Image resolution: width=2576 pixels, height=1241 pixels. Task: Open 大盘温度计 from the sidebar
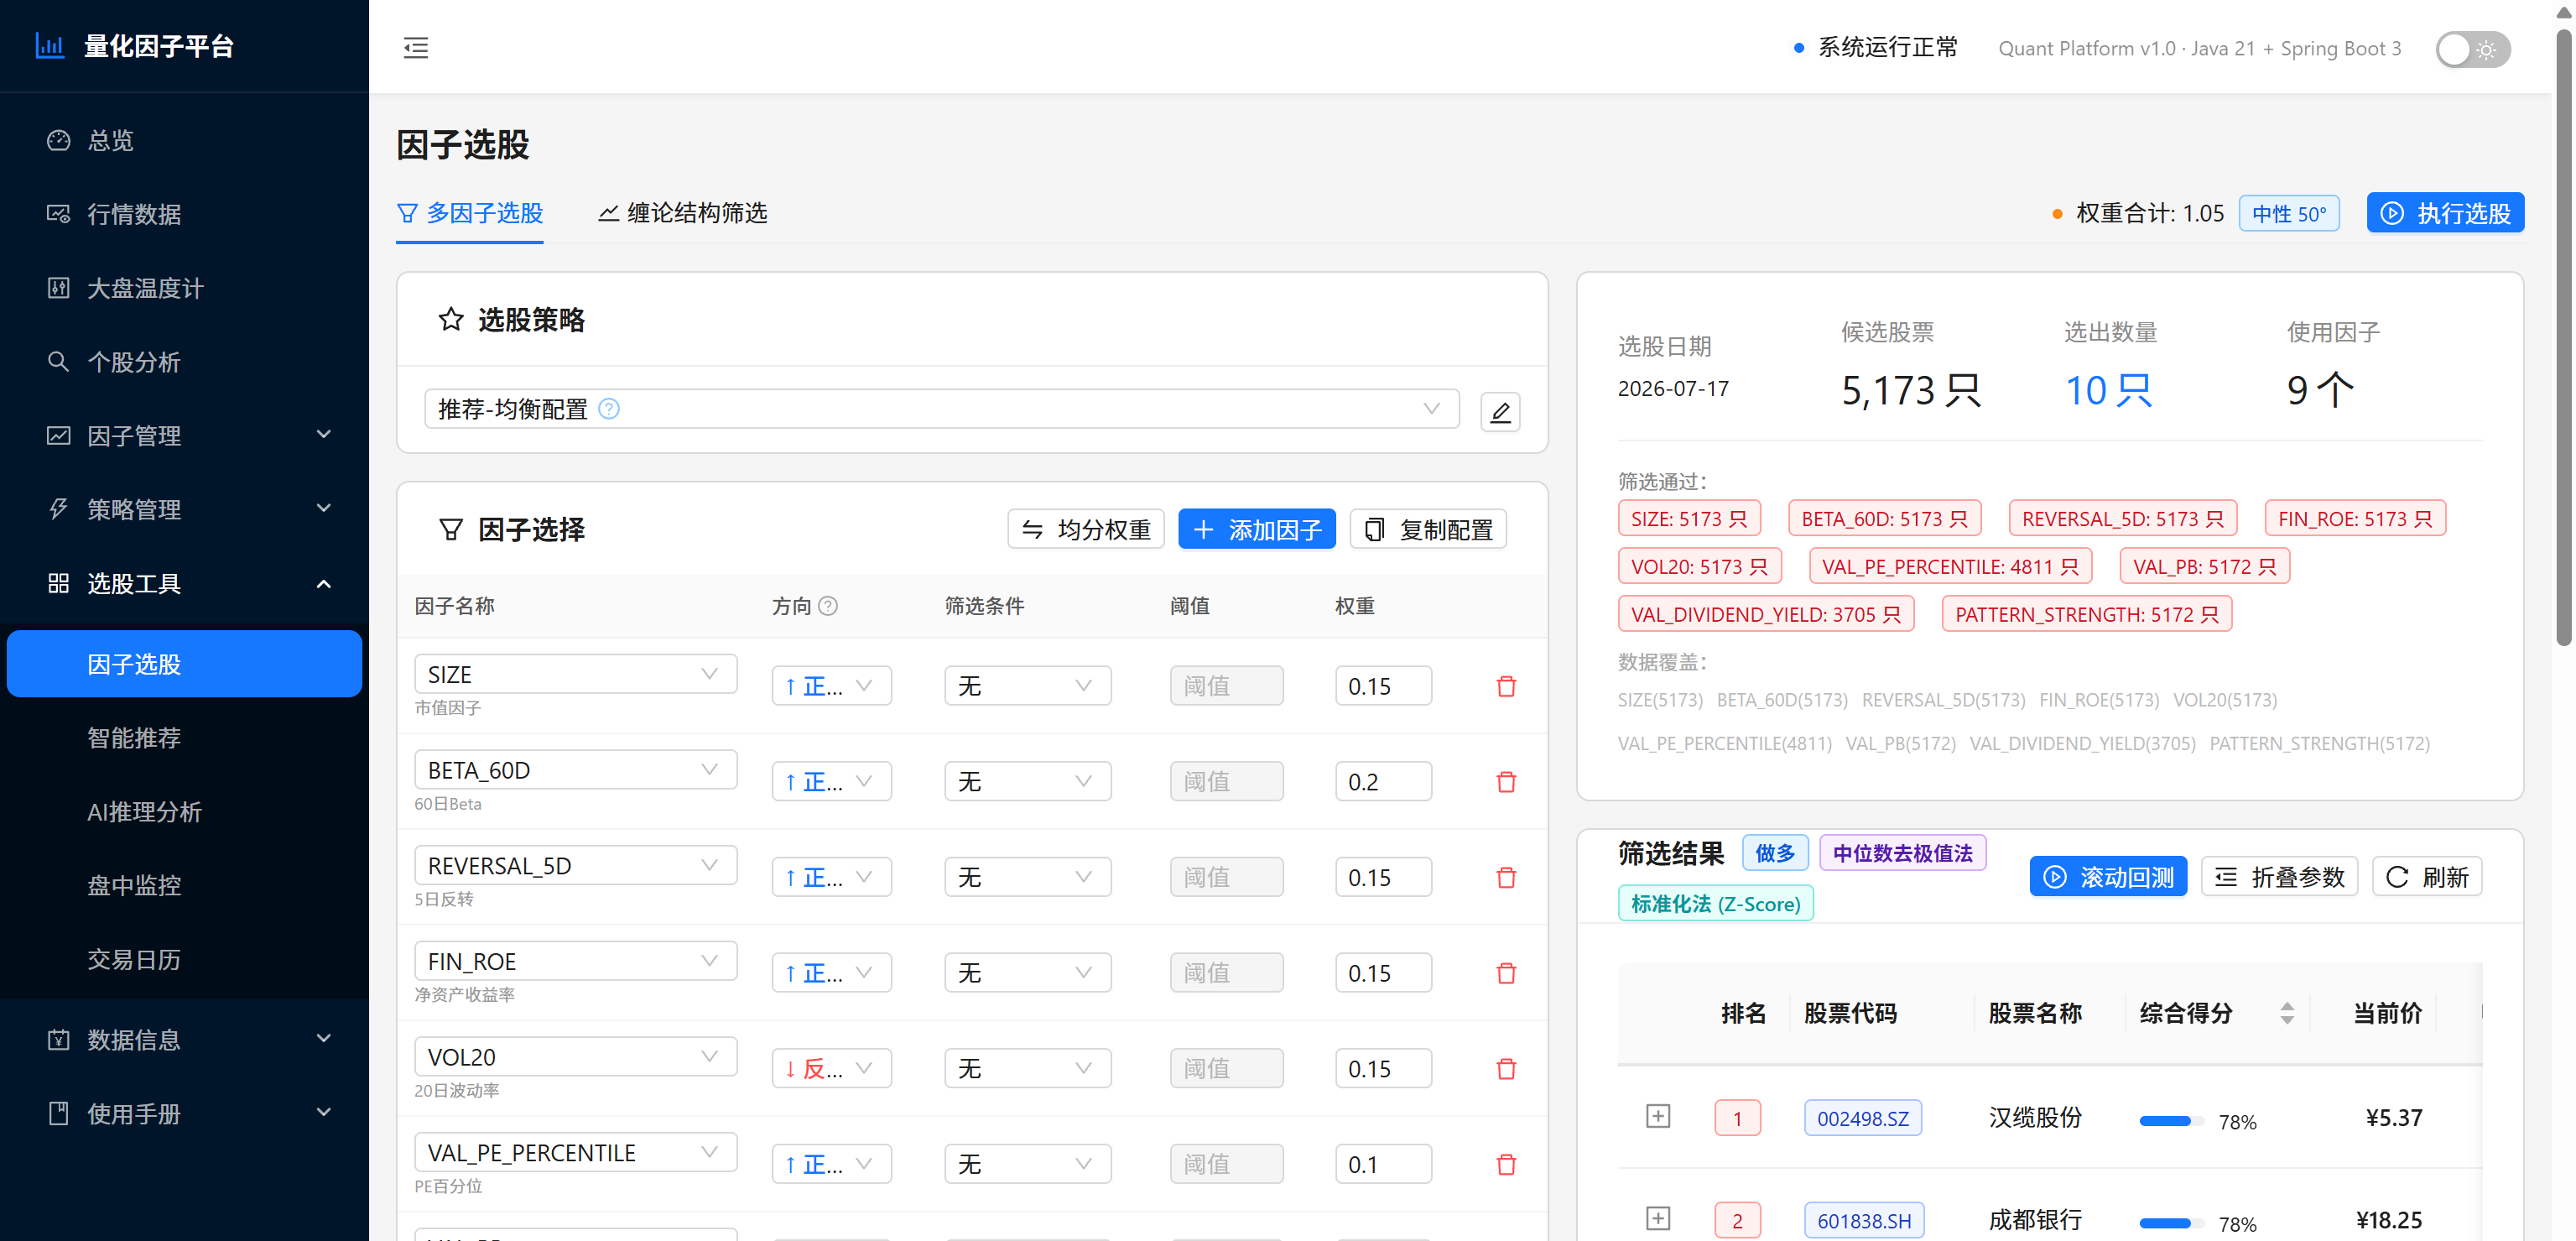pos(184,288)
